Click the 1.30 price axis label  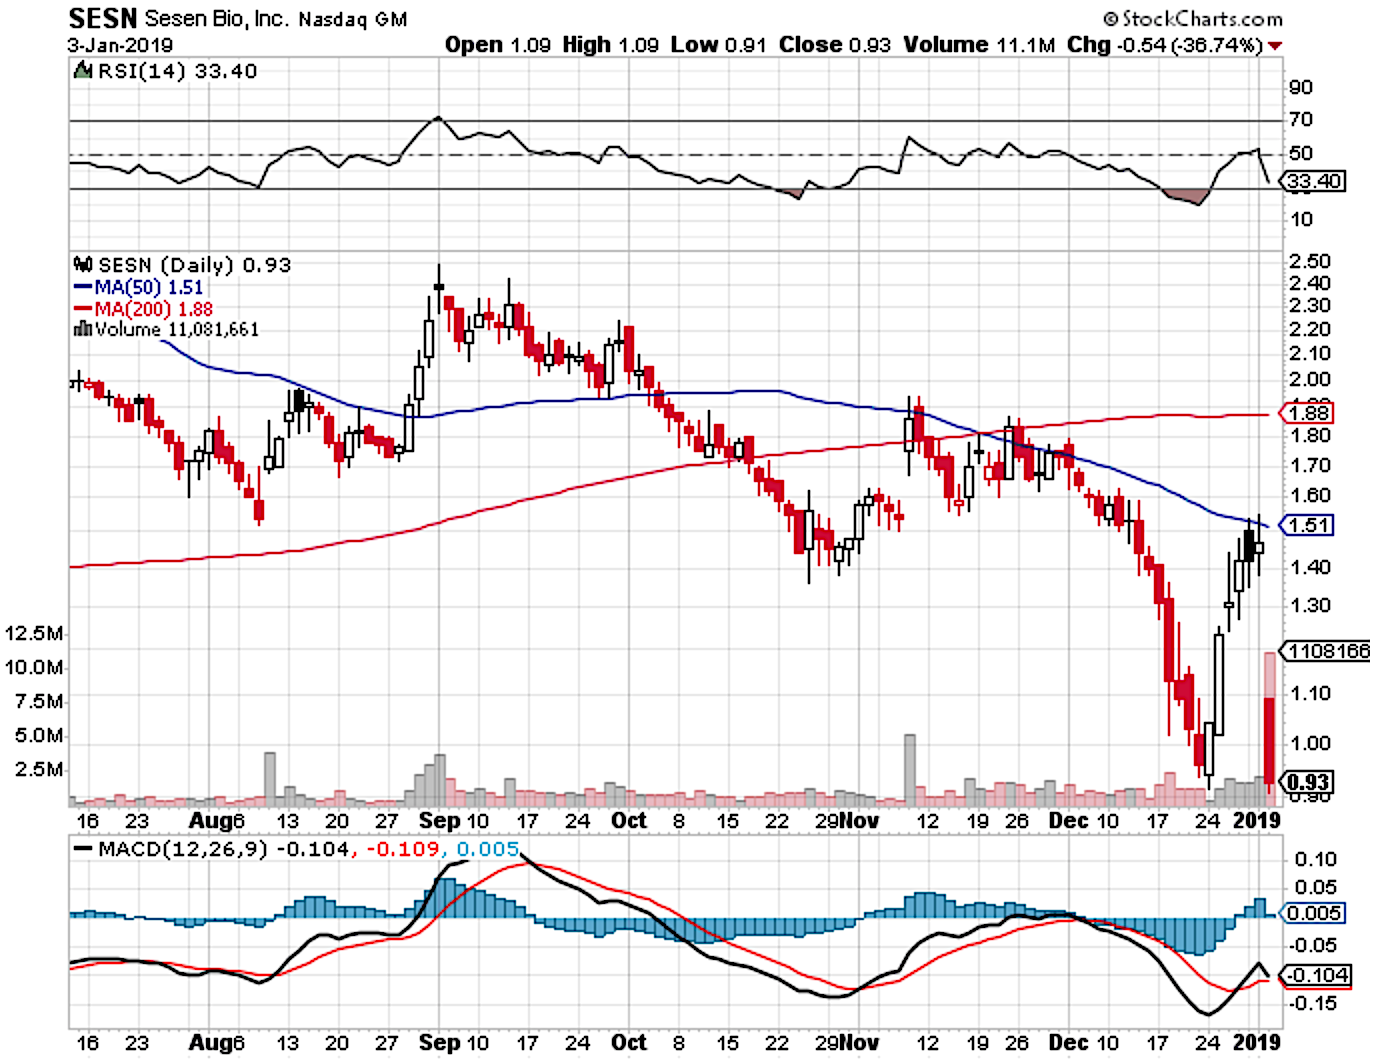pos(1310,606)
